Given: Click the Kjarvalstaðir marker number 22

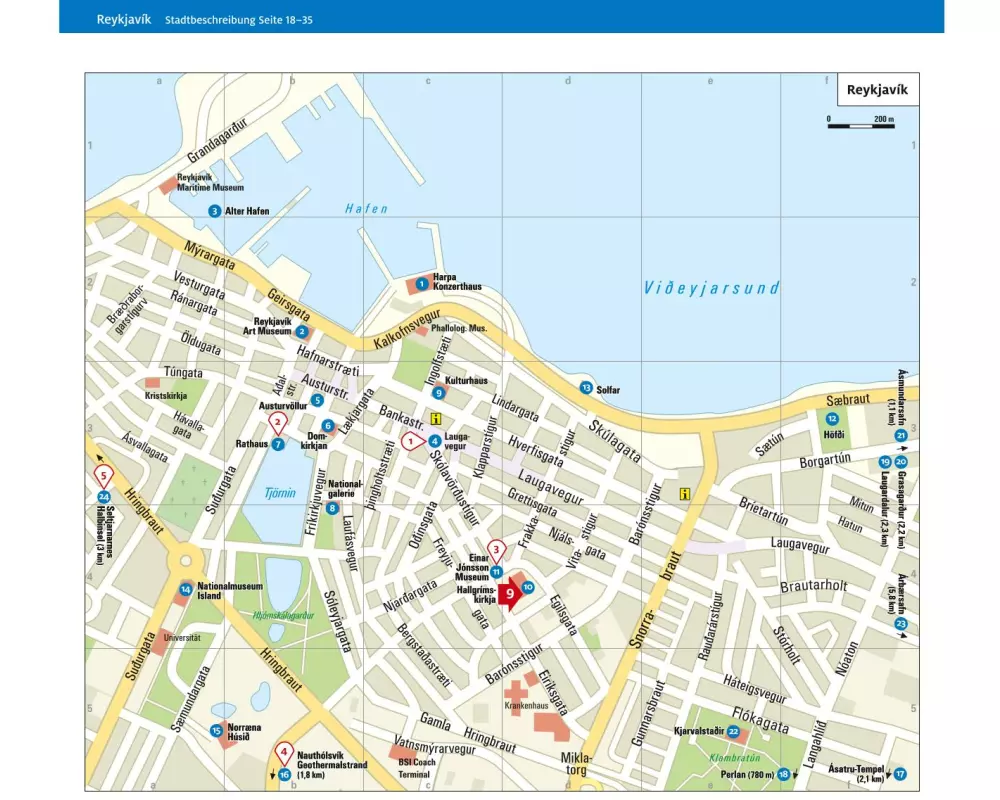Looking at the screenshot, I should 733,732.
